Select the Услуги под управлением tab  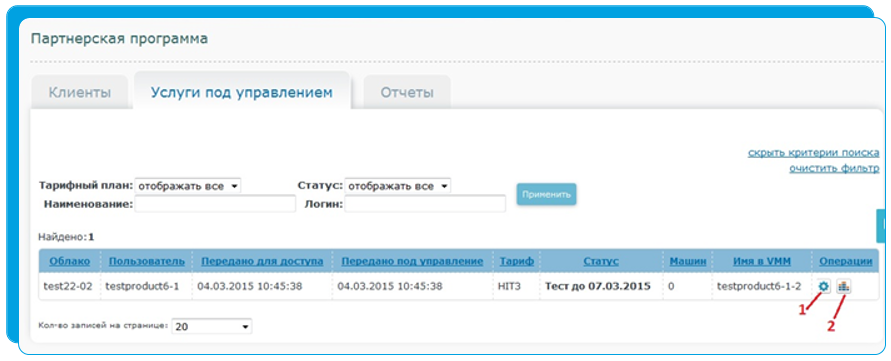(242, 92)
